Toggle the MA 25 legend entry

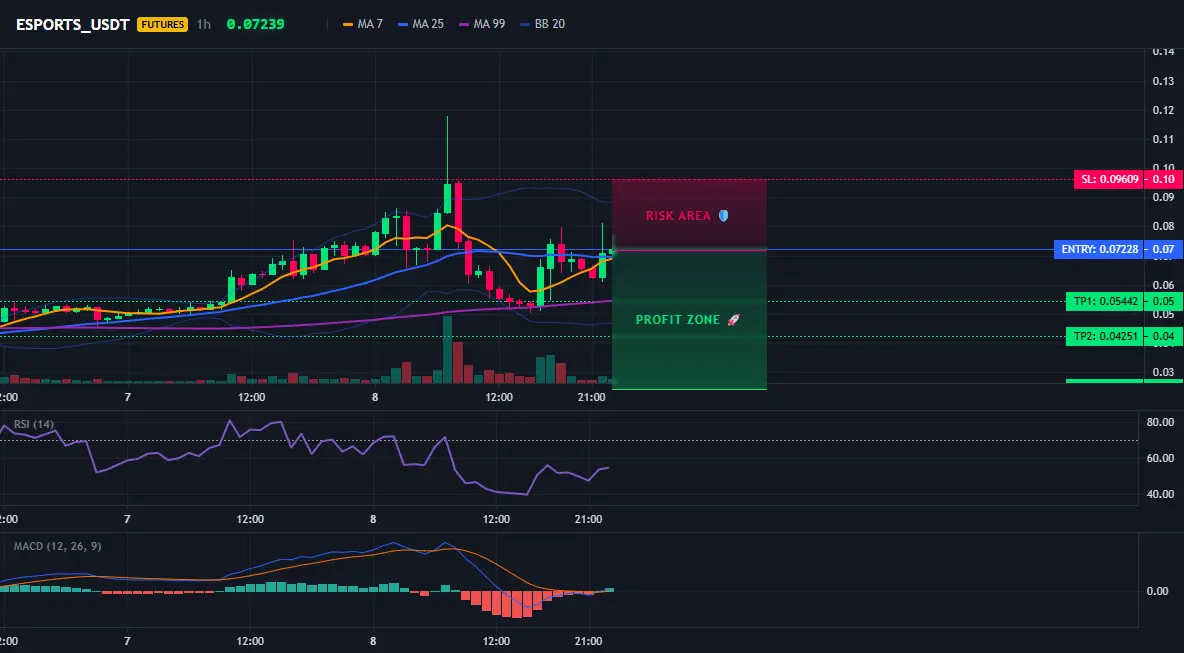point(421,24)
